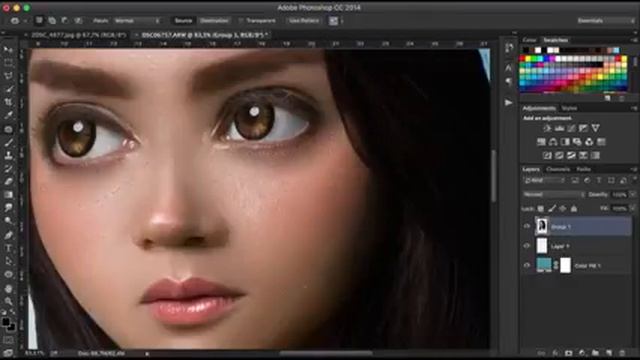
Task: Select the Rectangular Marquee tool
Action: coord(8,63)
